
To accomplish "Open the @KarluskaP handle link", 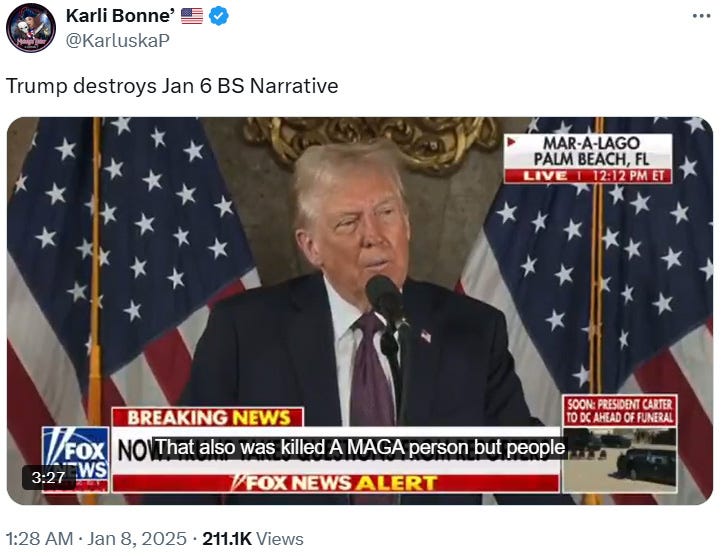I will tap(118, 41).
